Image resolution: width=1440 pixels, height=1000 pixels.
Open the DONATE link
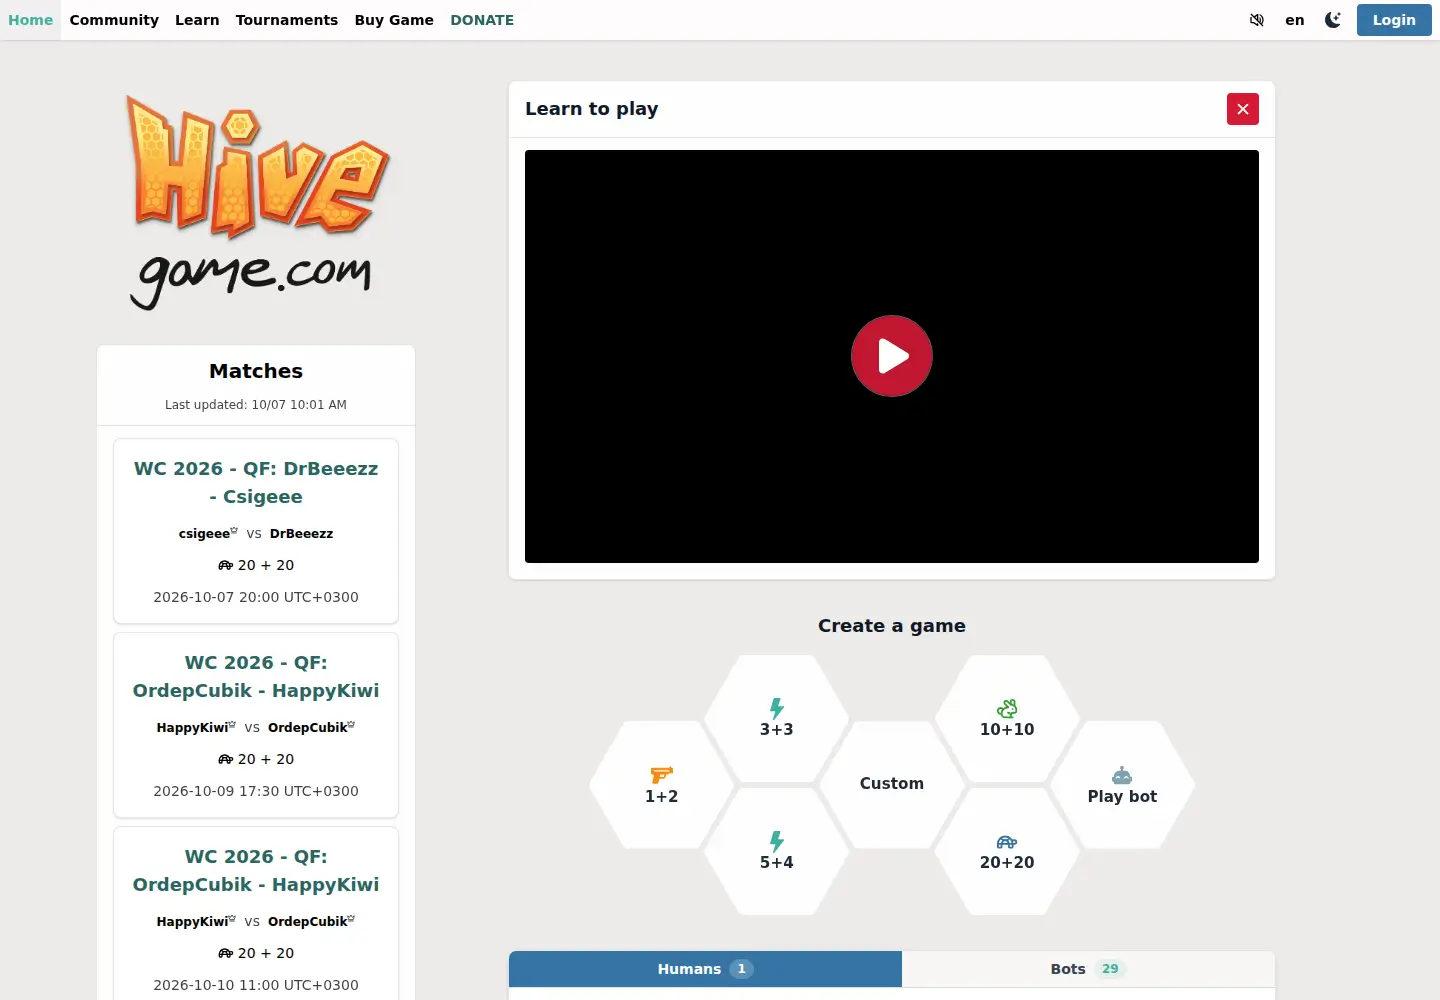coord(482,20)
